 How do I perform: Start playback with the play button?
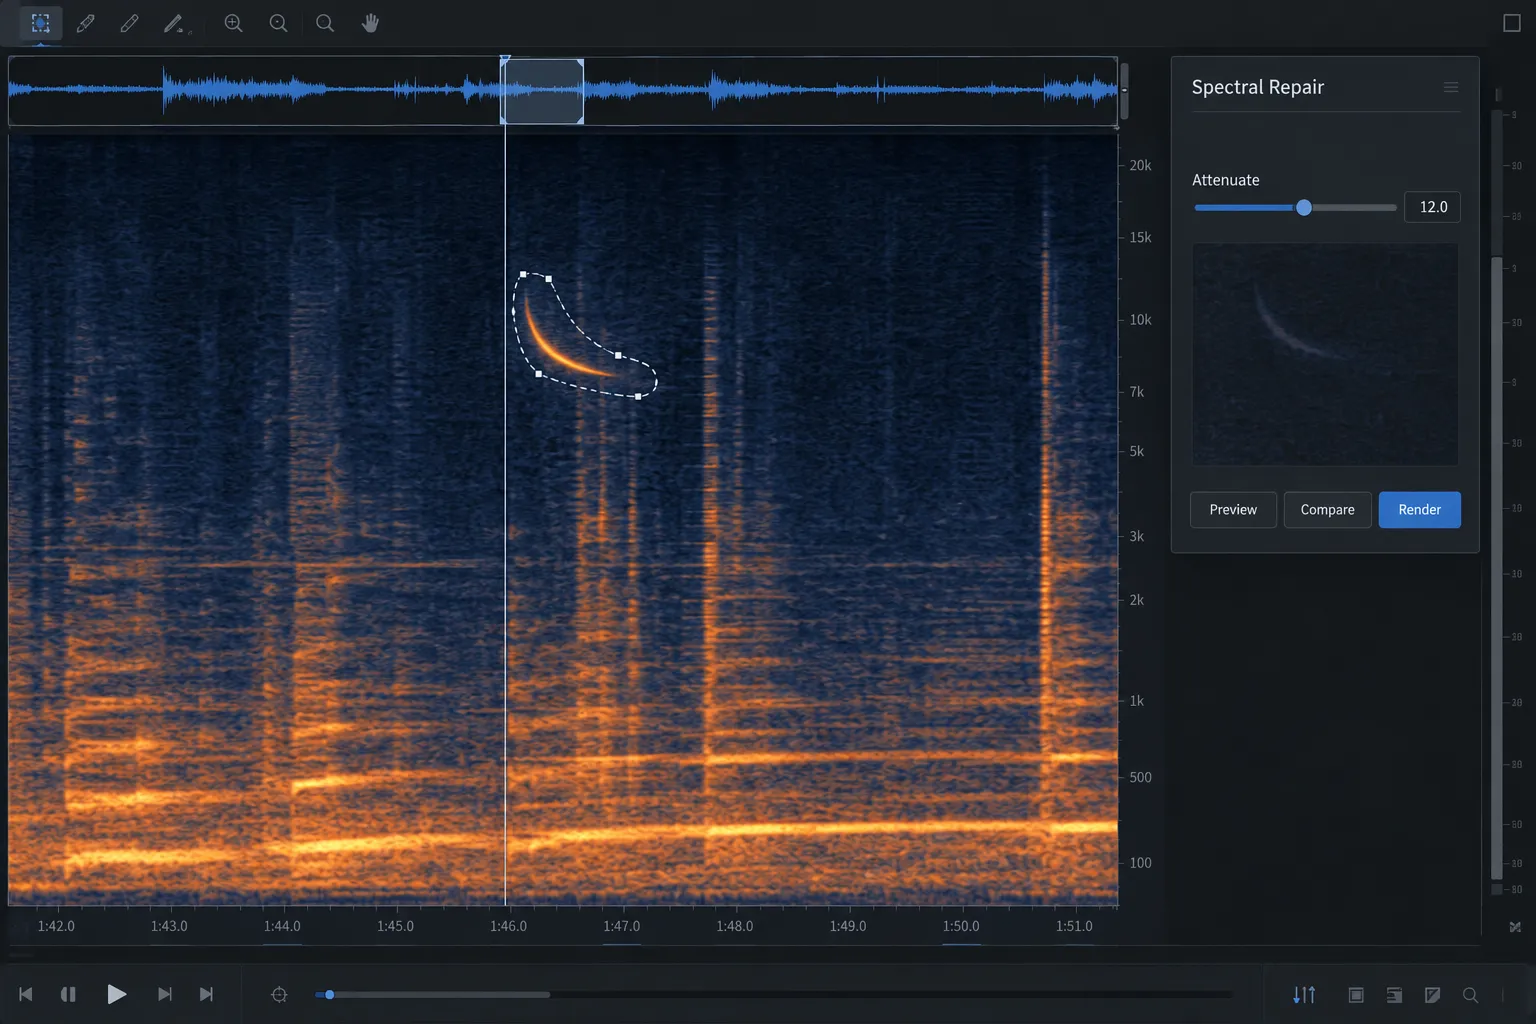pyautogui.click(x=116, y=994)
